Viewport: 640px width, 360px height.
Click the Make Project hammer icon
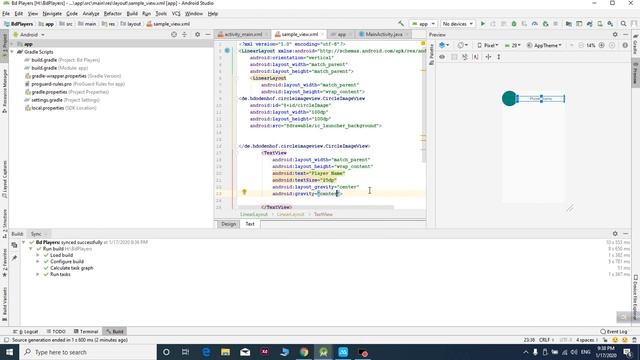tap(401, 24)
